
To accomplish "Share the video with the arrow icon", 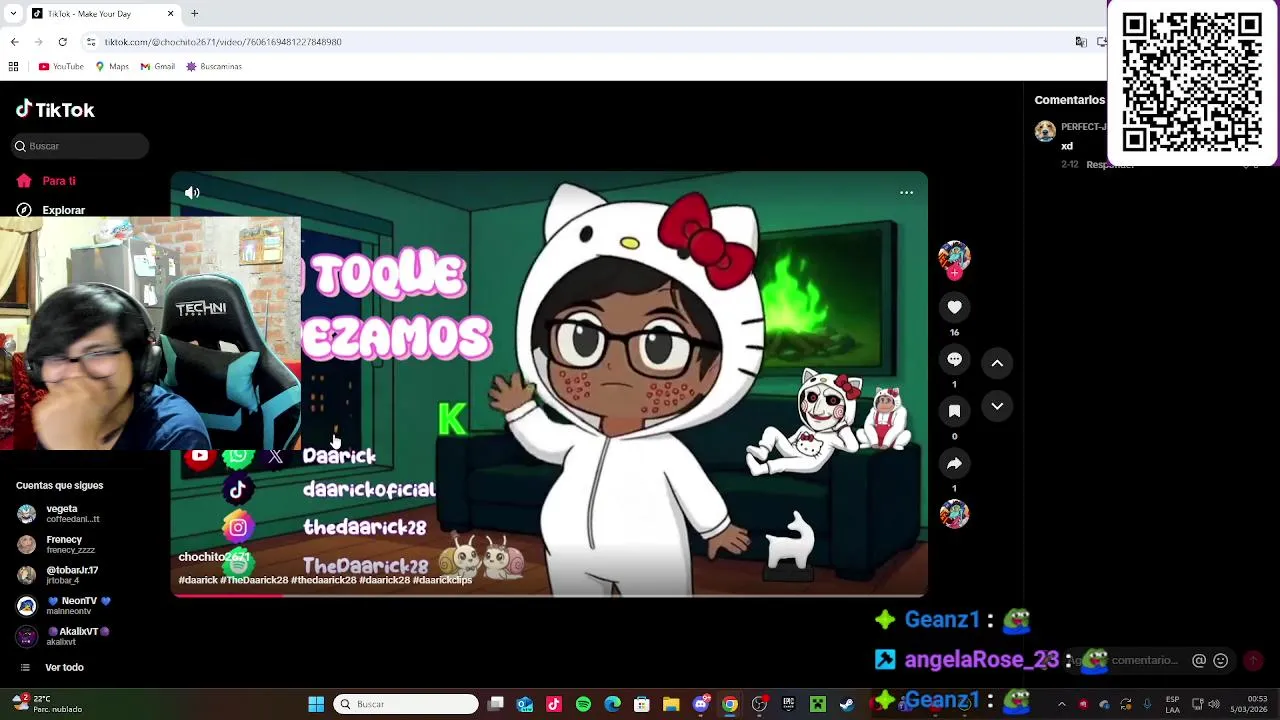I will 954,464.
